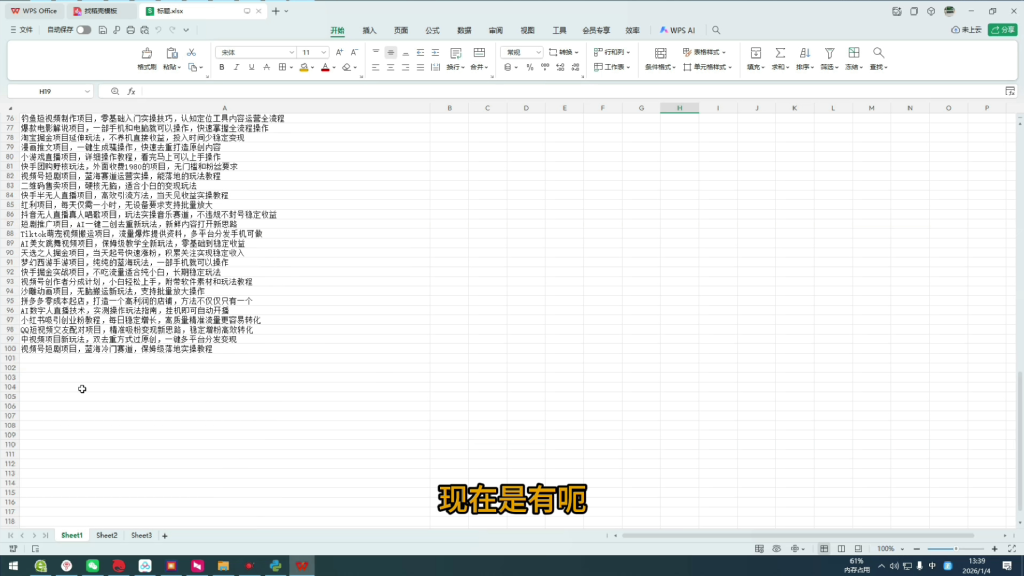Select the AutoSum (求和) icon

(780, 53)
